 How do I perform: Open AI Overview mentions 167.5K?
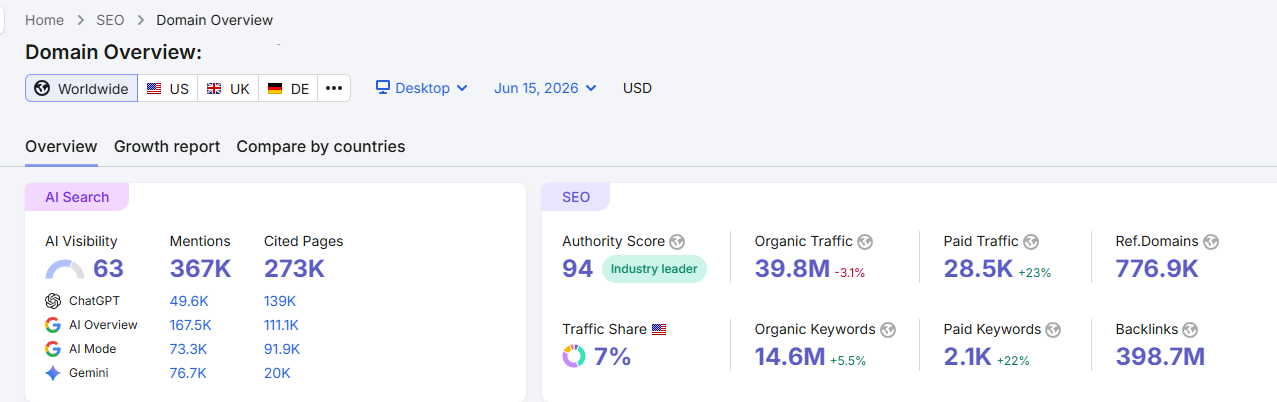pos(191,325)
